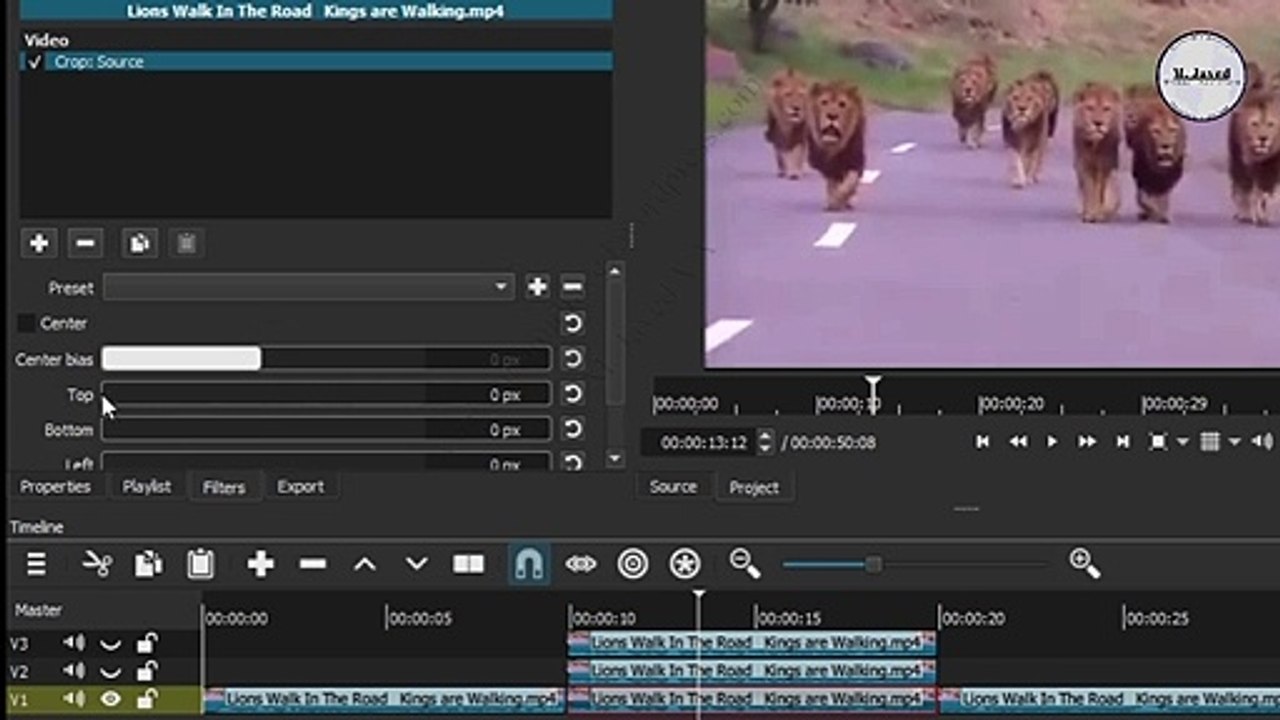Mute track V2 speaker icon
This screenshot has width=1280, height=720.
(74, 670)
